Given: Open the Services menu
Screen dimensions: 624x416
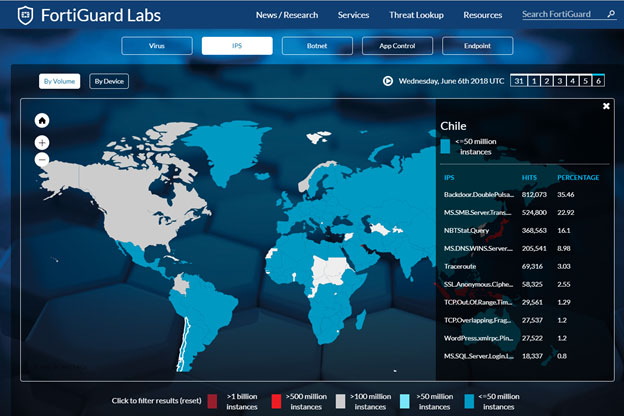Looking at the screenshot, I should [x=353, y=15].
